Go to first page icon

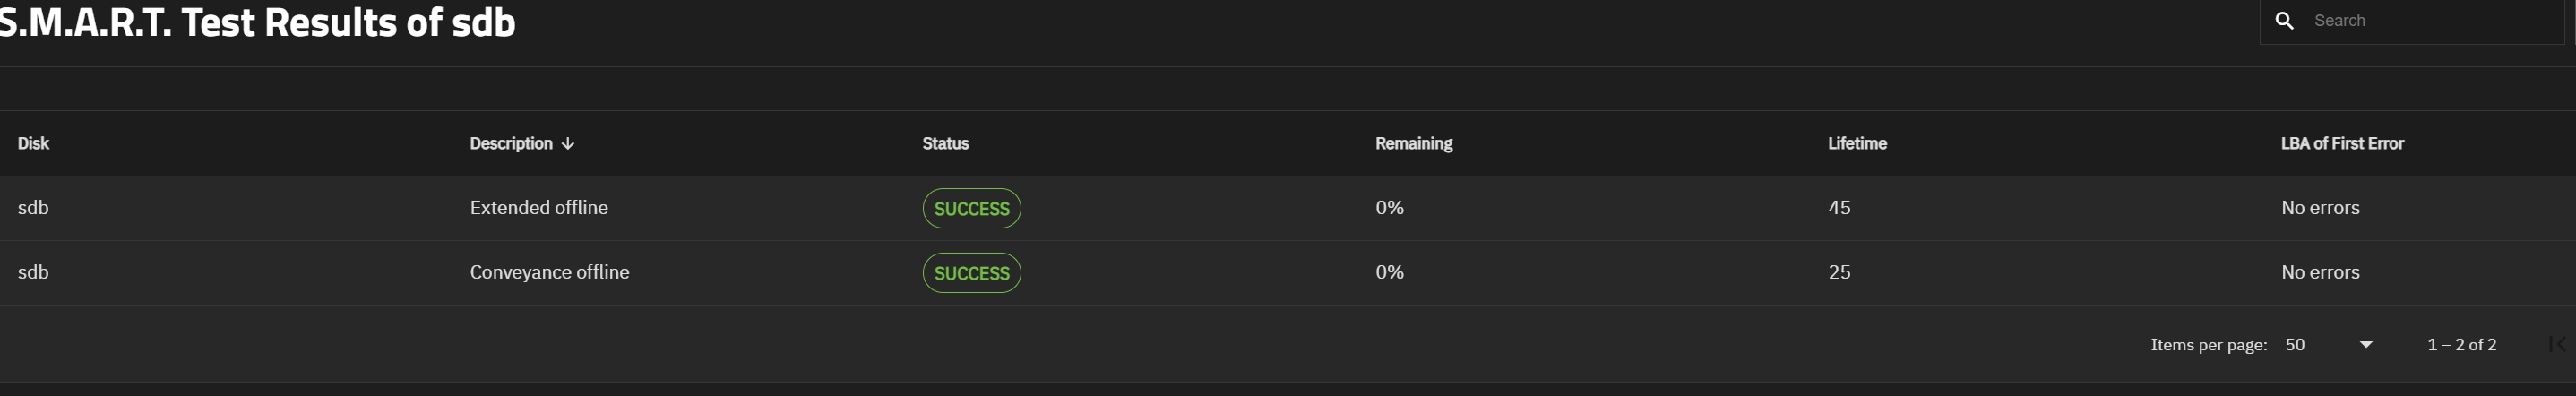click(2557, 344)
